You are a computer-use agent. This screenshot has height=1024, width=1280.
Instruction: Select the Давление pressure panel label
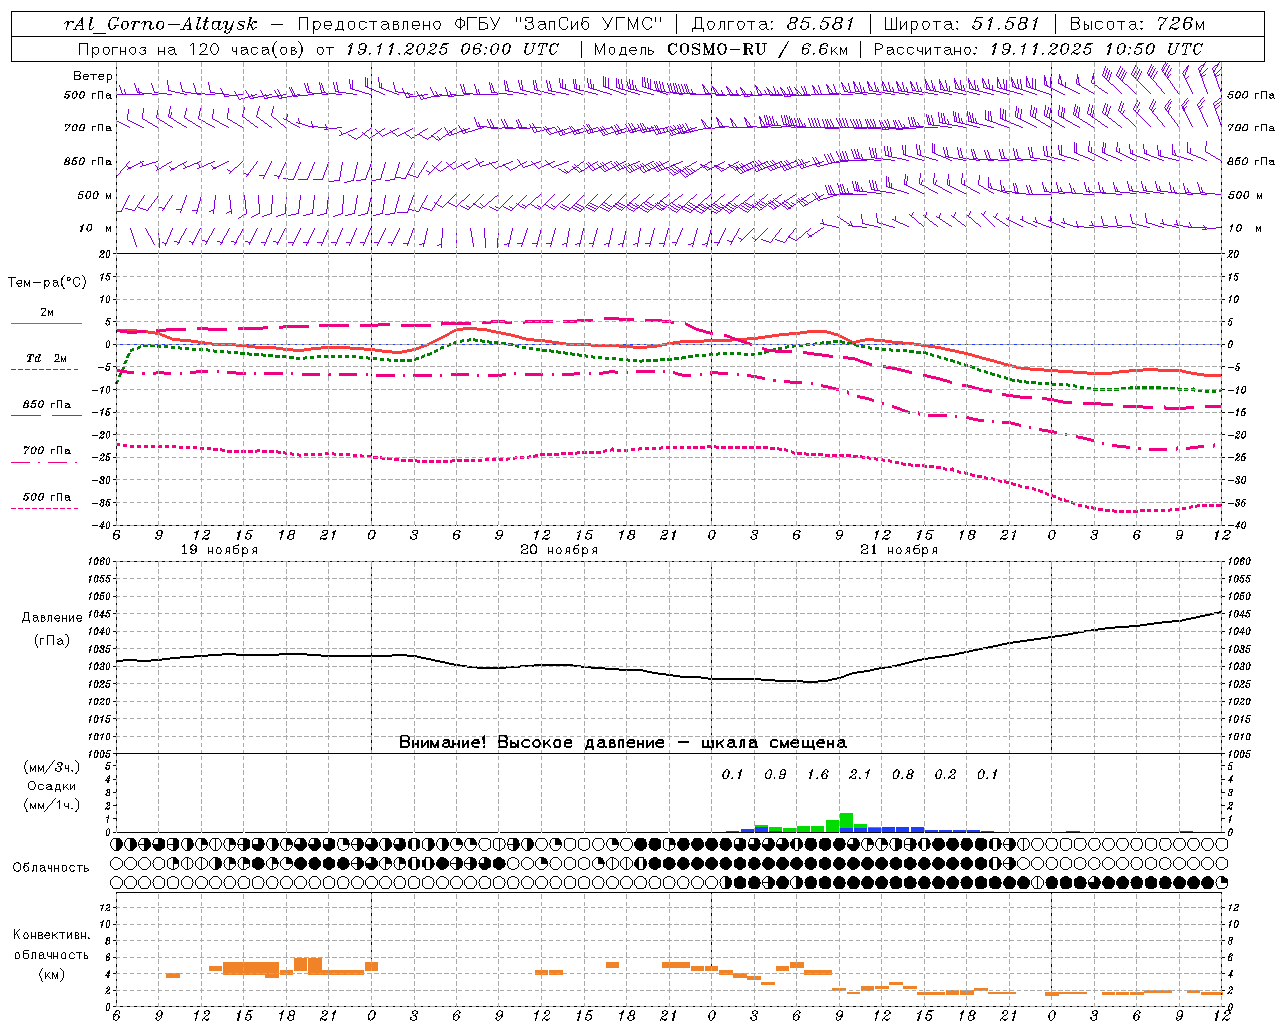coord(52,618)
